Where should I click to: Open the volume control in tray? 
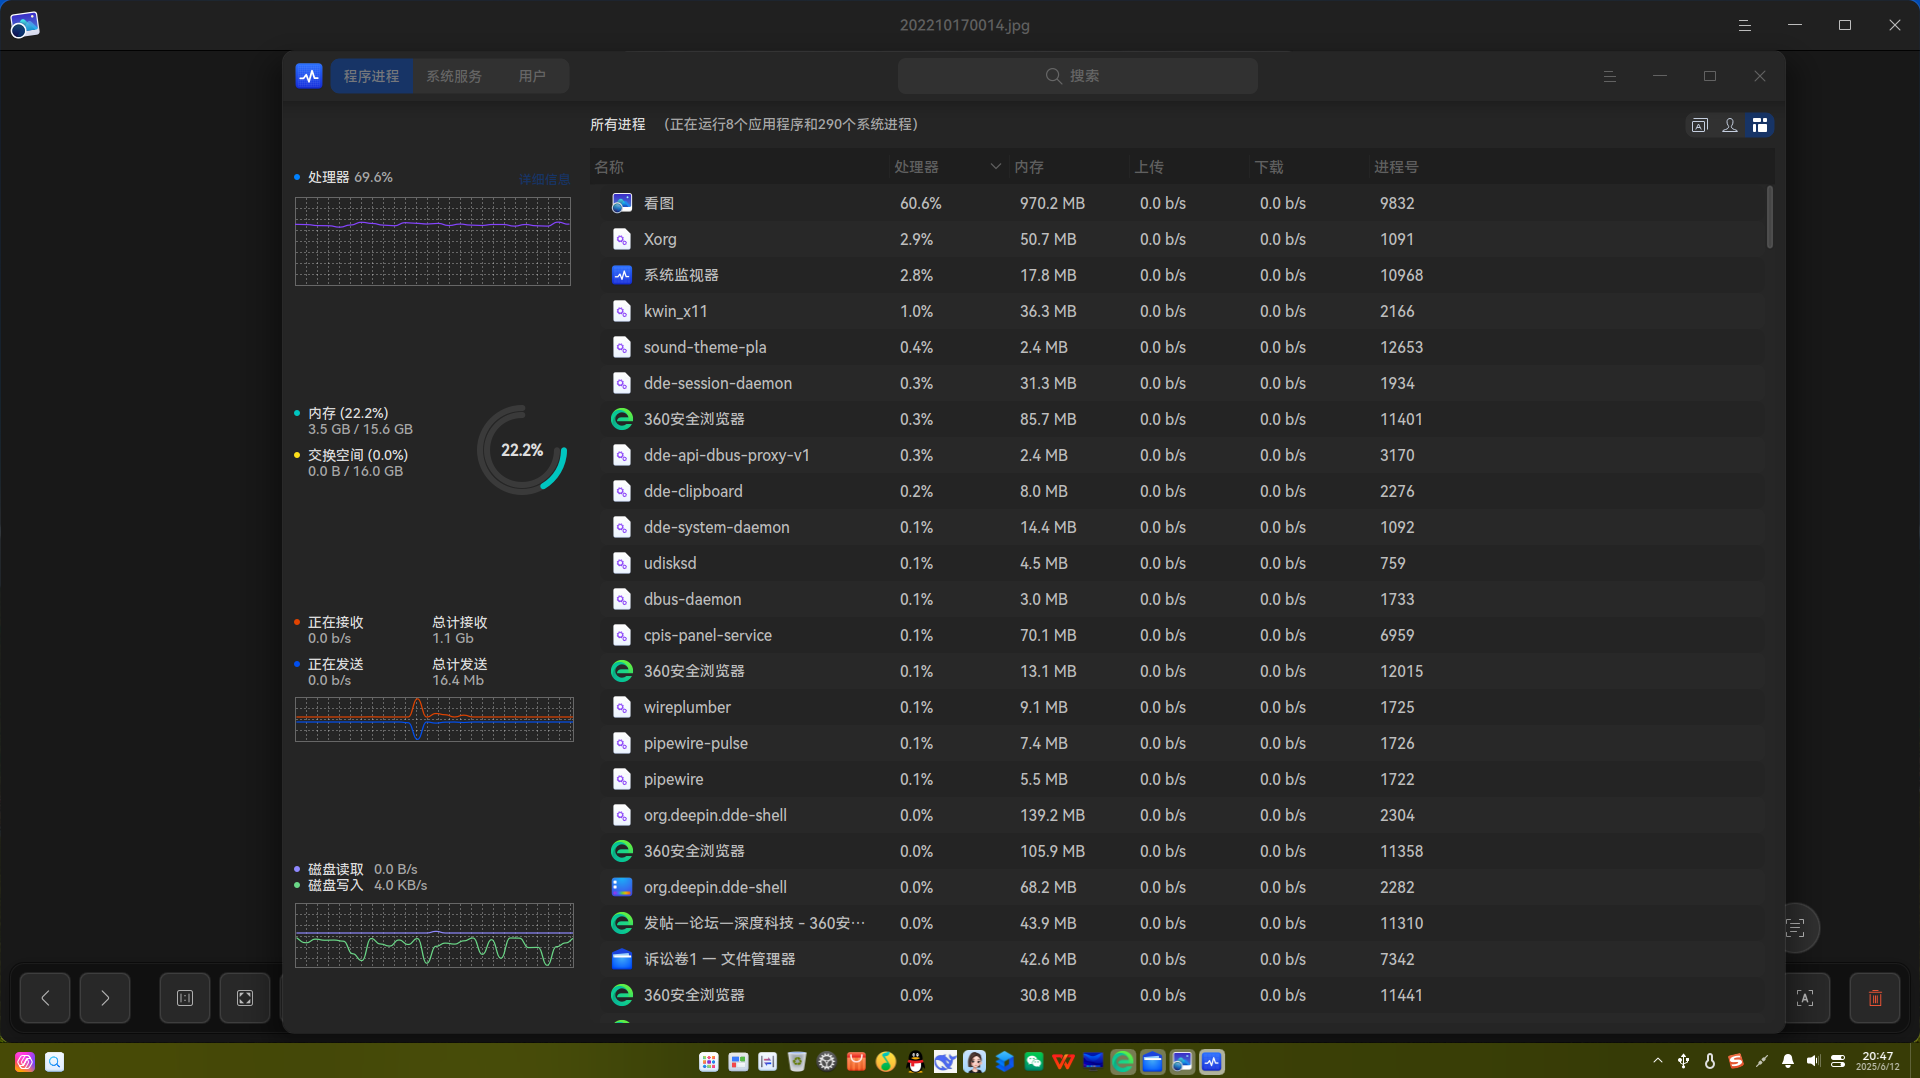1813,1061
